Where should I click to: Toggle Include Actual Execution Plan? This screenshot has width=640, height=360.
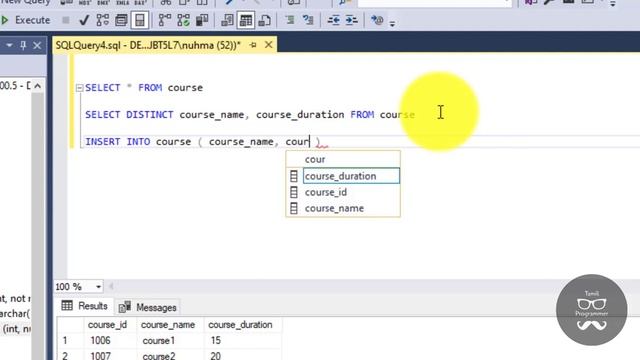click(165, 20)
